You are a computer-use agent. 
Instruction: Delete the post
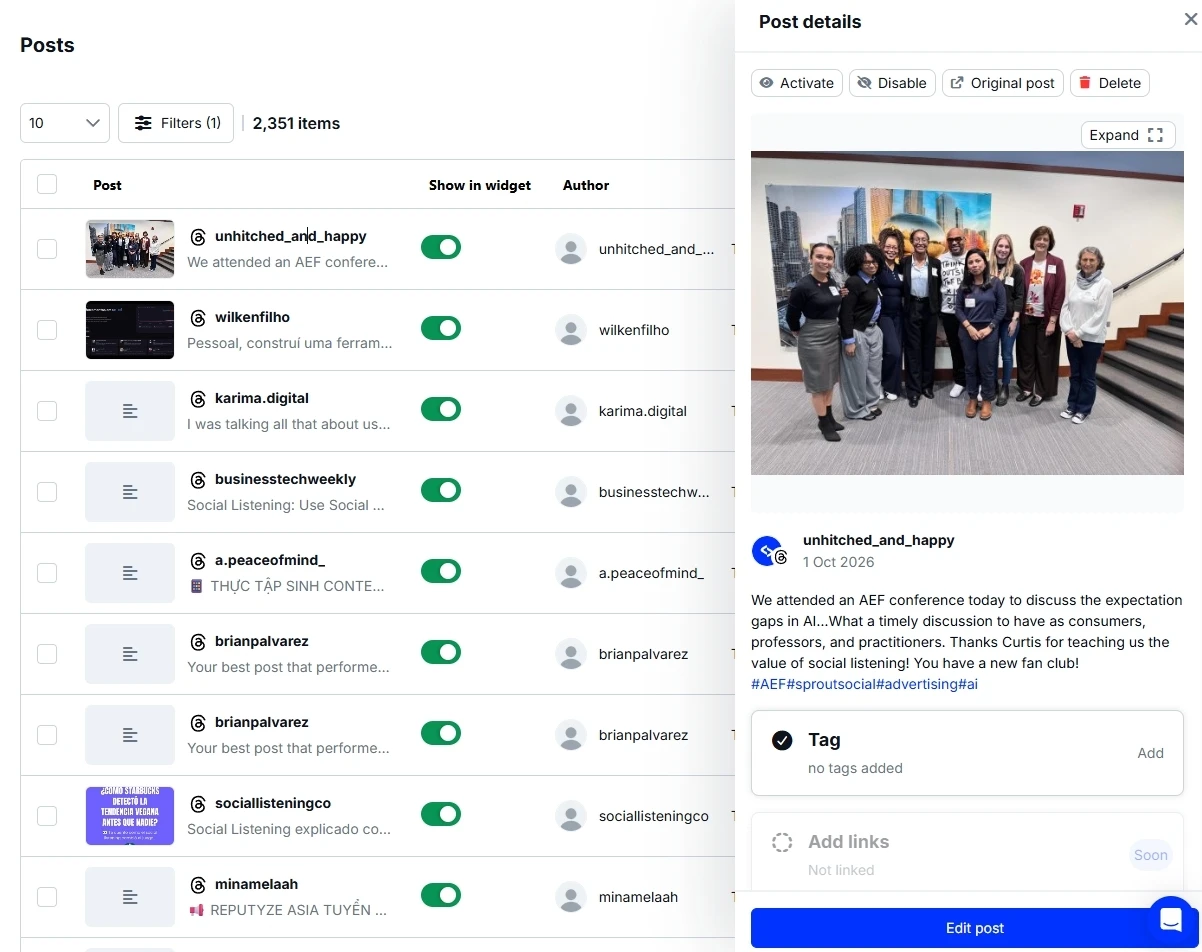[1110, 83]
